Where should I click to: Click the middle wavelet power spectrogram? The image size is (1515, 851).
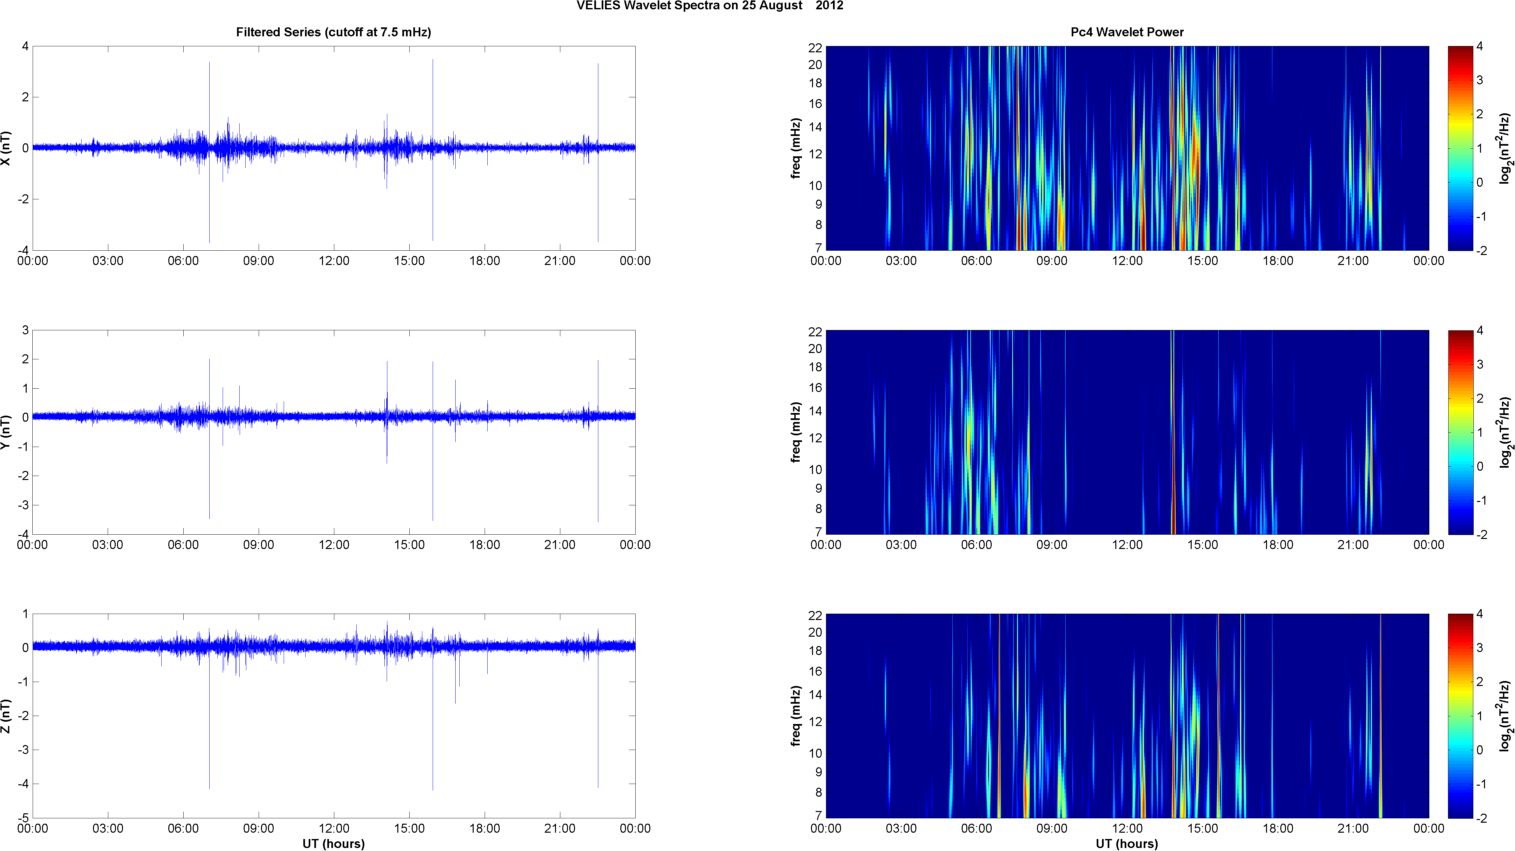pos(1127,432)
